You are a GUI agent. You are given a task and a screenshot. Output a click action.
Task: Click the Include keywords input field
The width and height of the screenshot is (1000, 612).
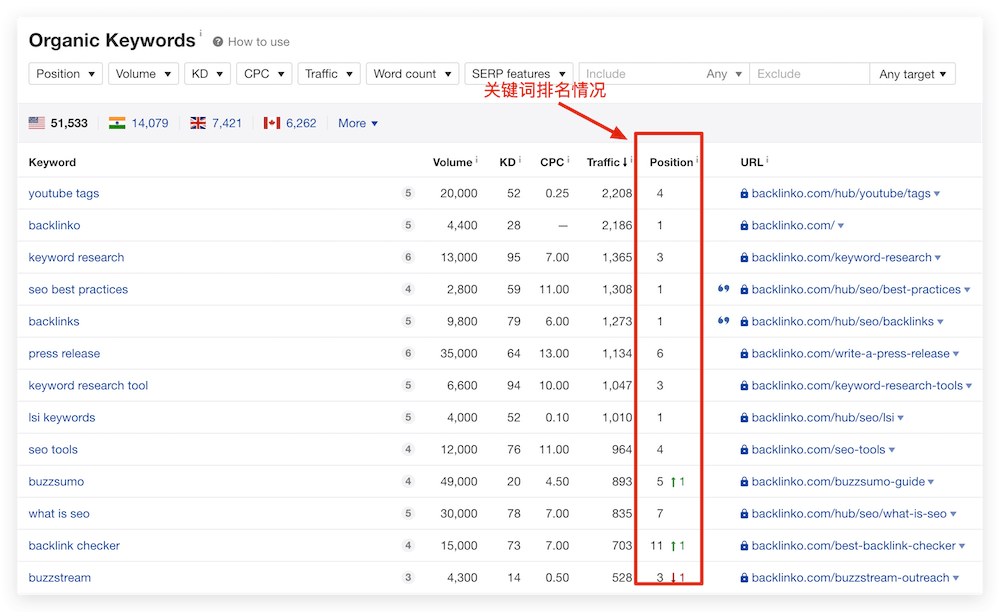click(x=640, y=74)
